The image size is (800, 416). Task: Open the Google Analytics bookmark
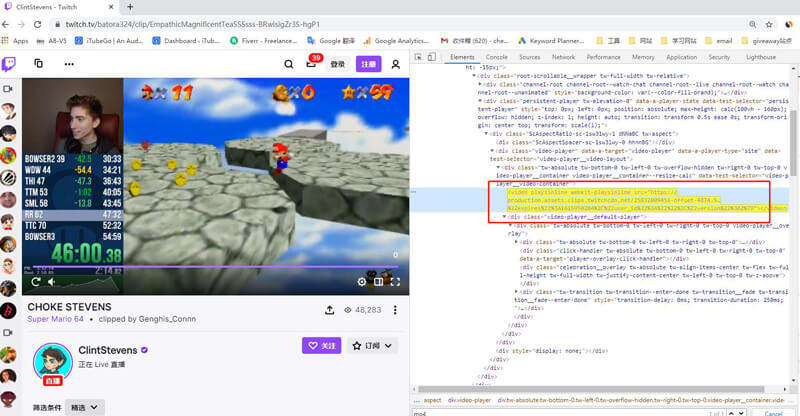(396, 40)
